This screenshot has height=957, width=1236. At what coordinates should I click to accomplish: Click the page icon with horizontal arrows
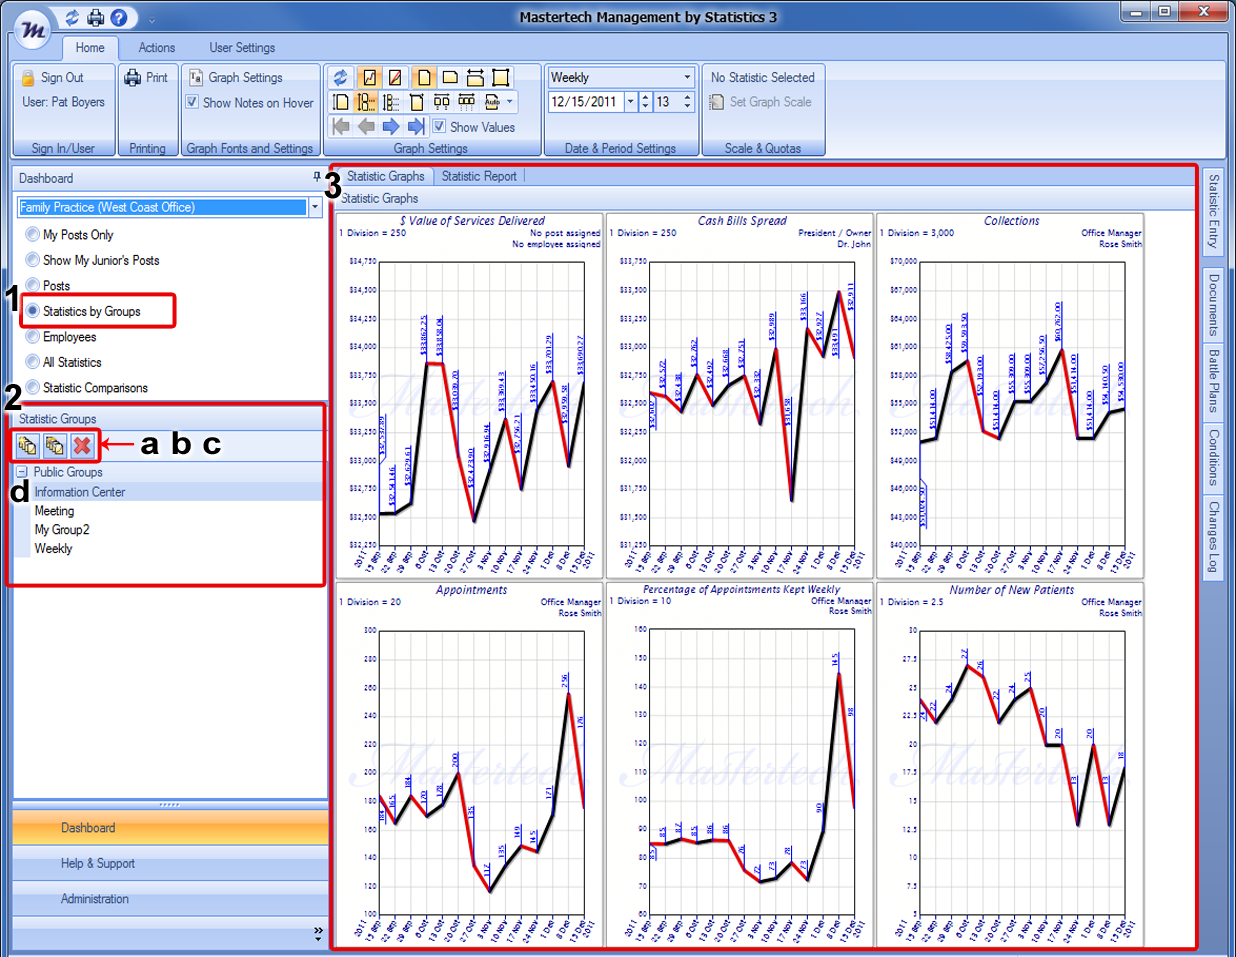point(475,77)
